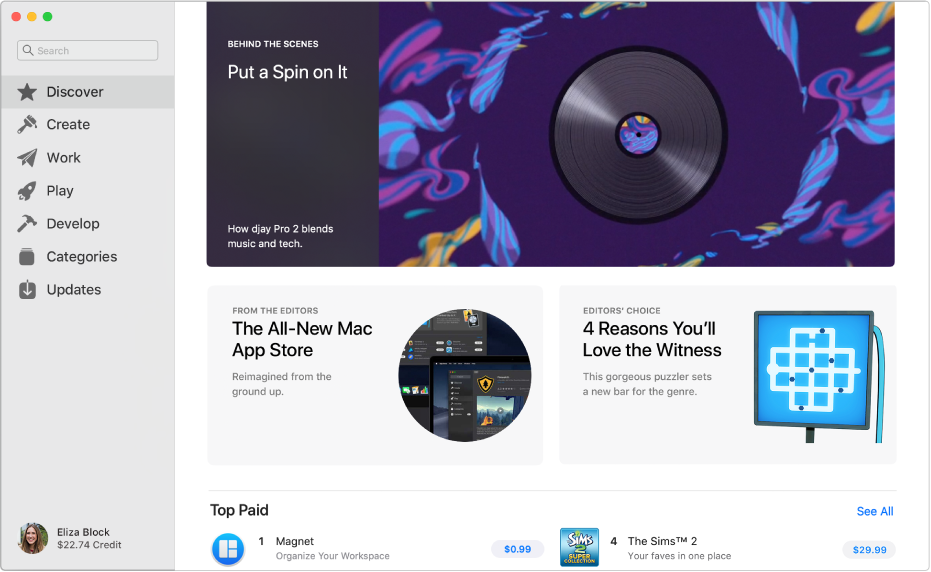Focus the Search field
The height and width of the screenshot is (572, 931).
pyautogui.click(x=88, y=50)
